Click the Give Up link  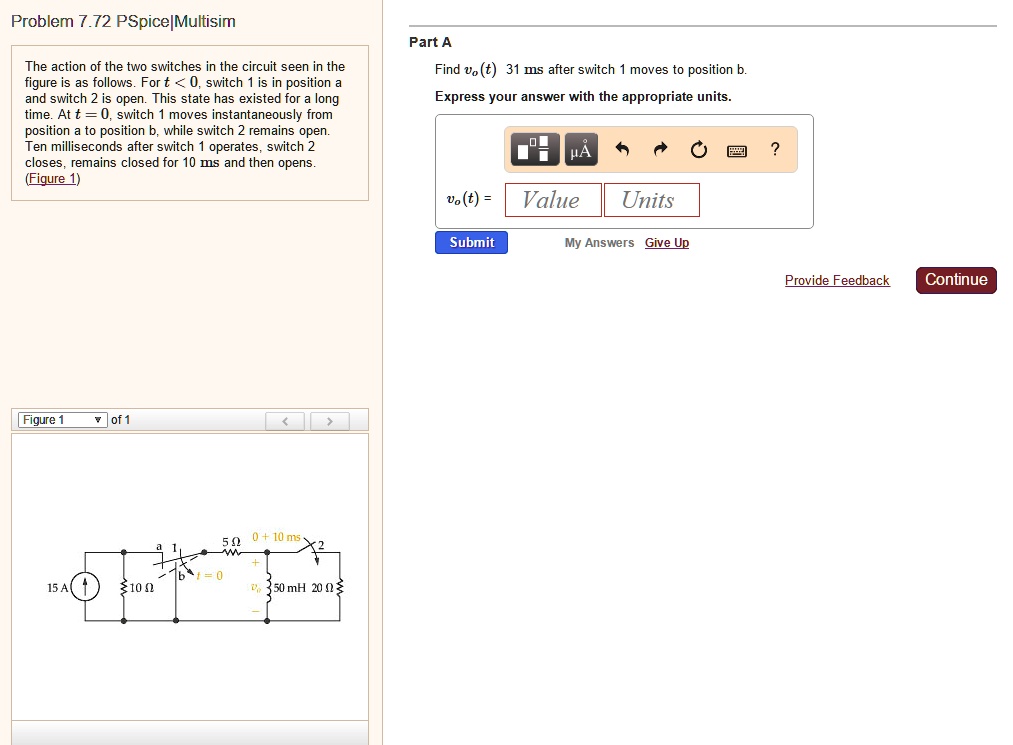[666, 242]
